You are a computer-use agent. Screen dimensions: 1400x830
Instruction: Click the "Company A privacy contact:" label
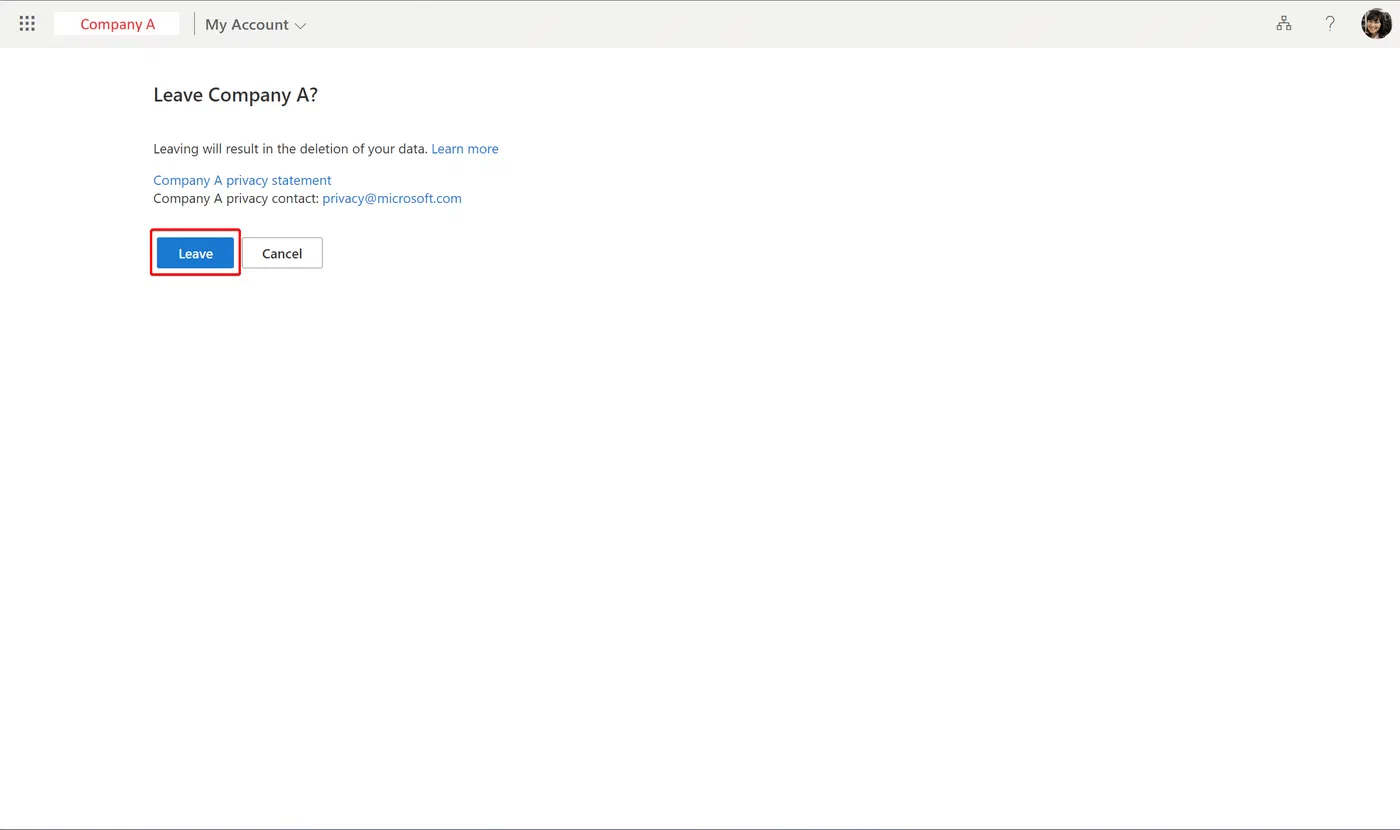(x=236, y=199)
